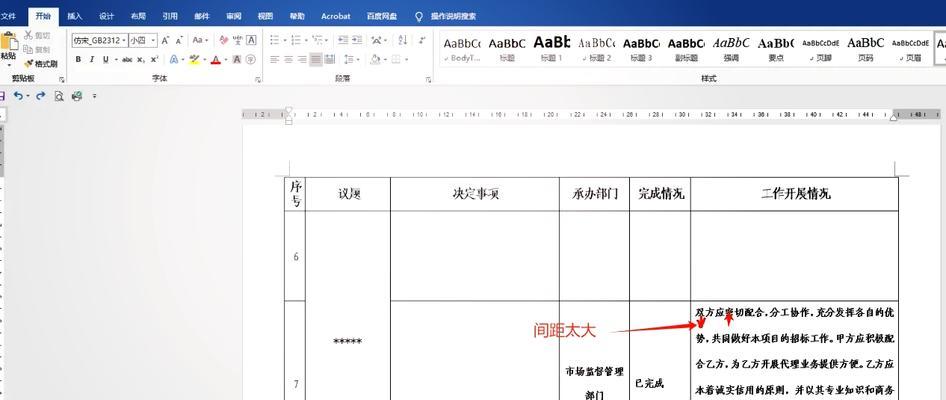Image resolution: width=946 pixels, height=400 pixels.
Task: Apply the 标题 1 style
Action: click(551, 48)
